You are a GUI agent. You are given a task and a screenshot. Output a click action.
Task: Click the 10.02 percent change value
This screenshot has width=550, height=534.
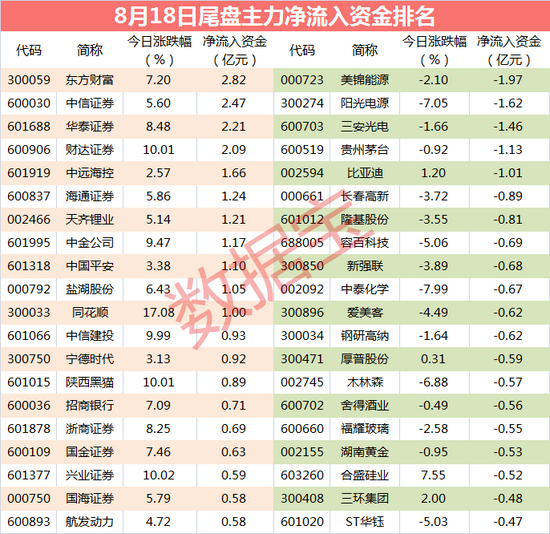point(159,475)
